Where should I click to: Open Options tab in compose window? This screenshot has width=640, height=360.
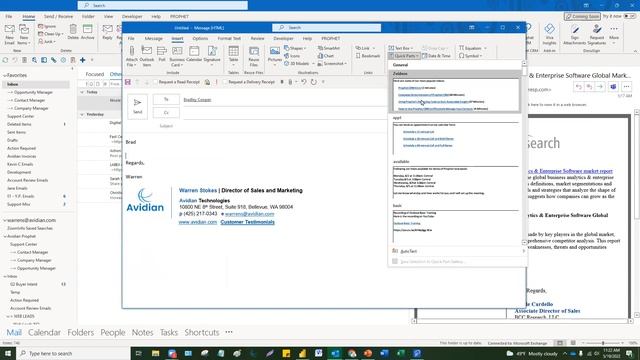click(x=200, y=38)
